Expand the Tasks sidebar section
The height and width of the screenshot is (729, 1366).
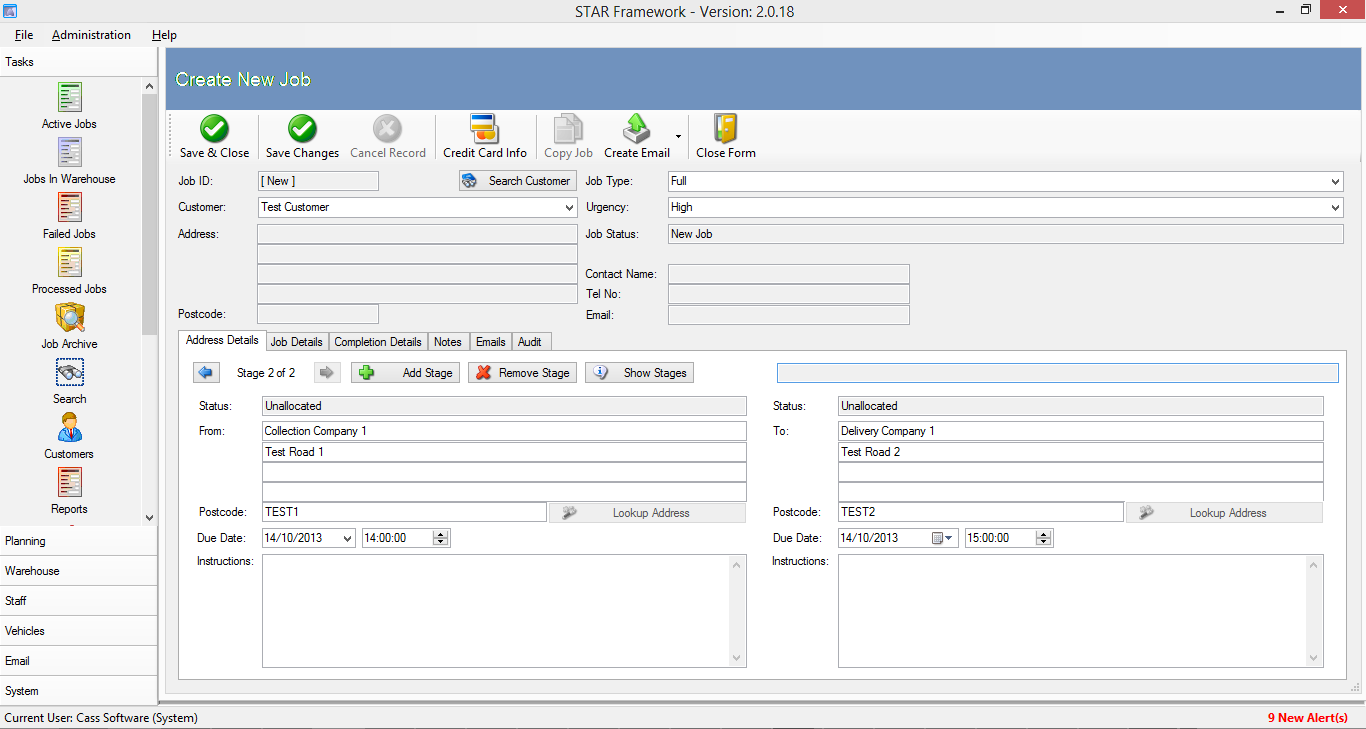click(78, 62)
